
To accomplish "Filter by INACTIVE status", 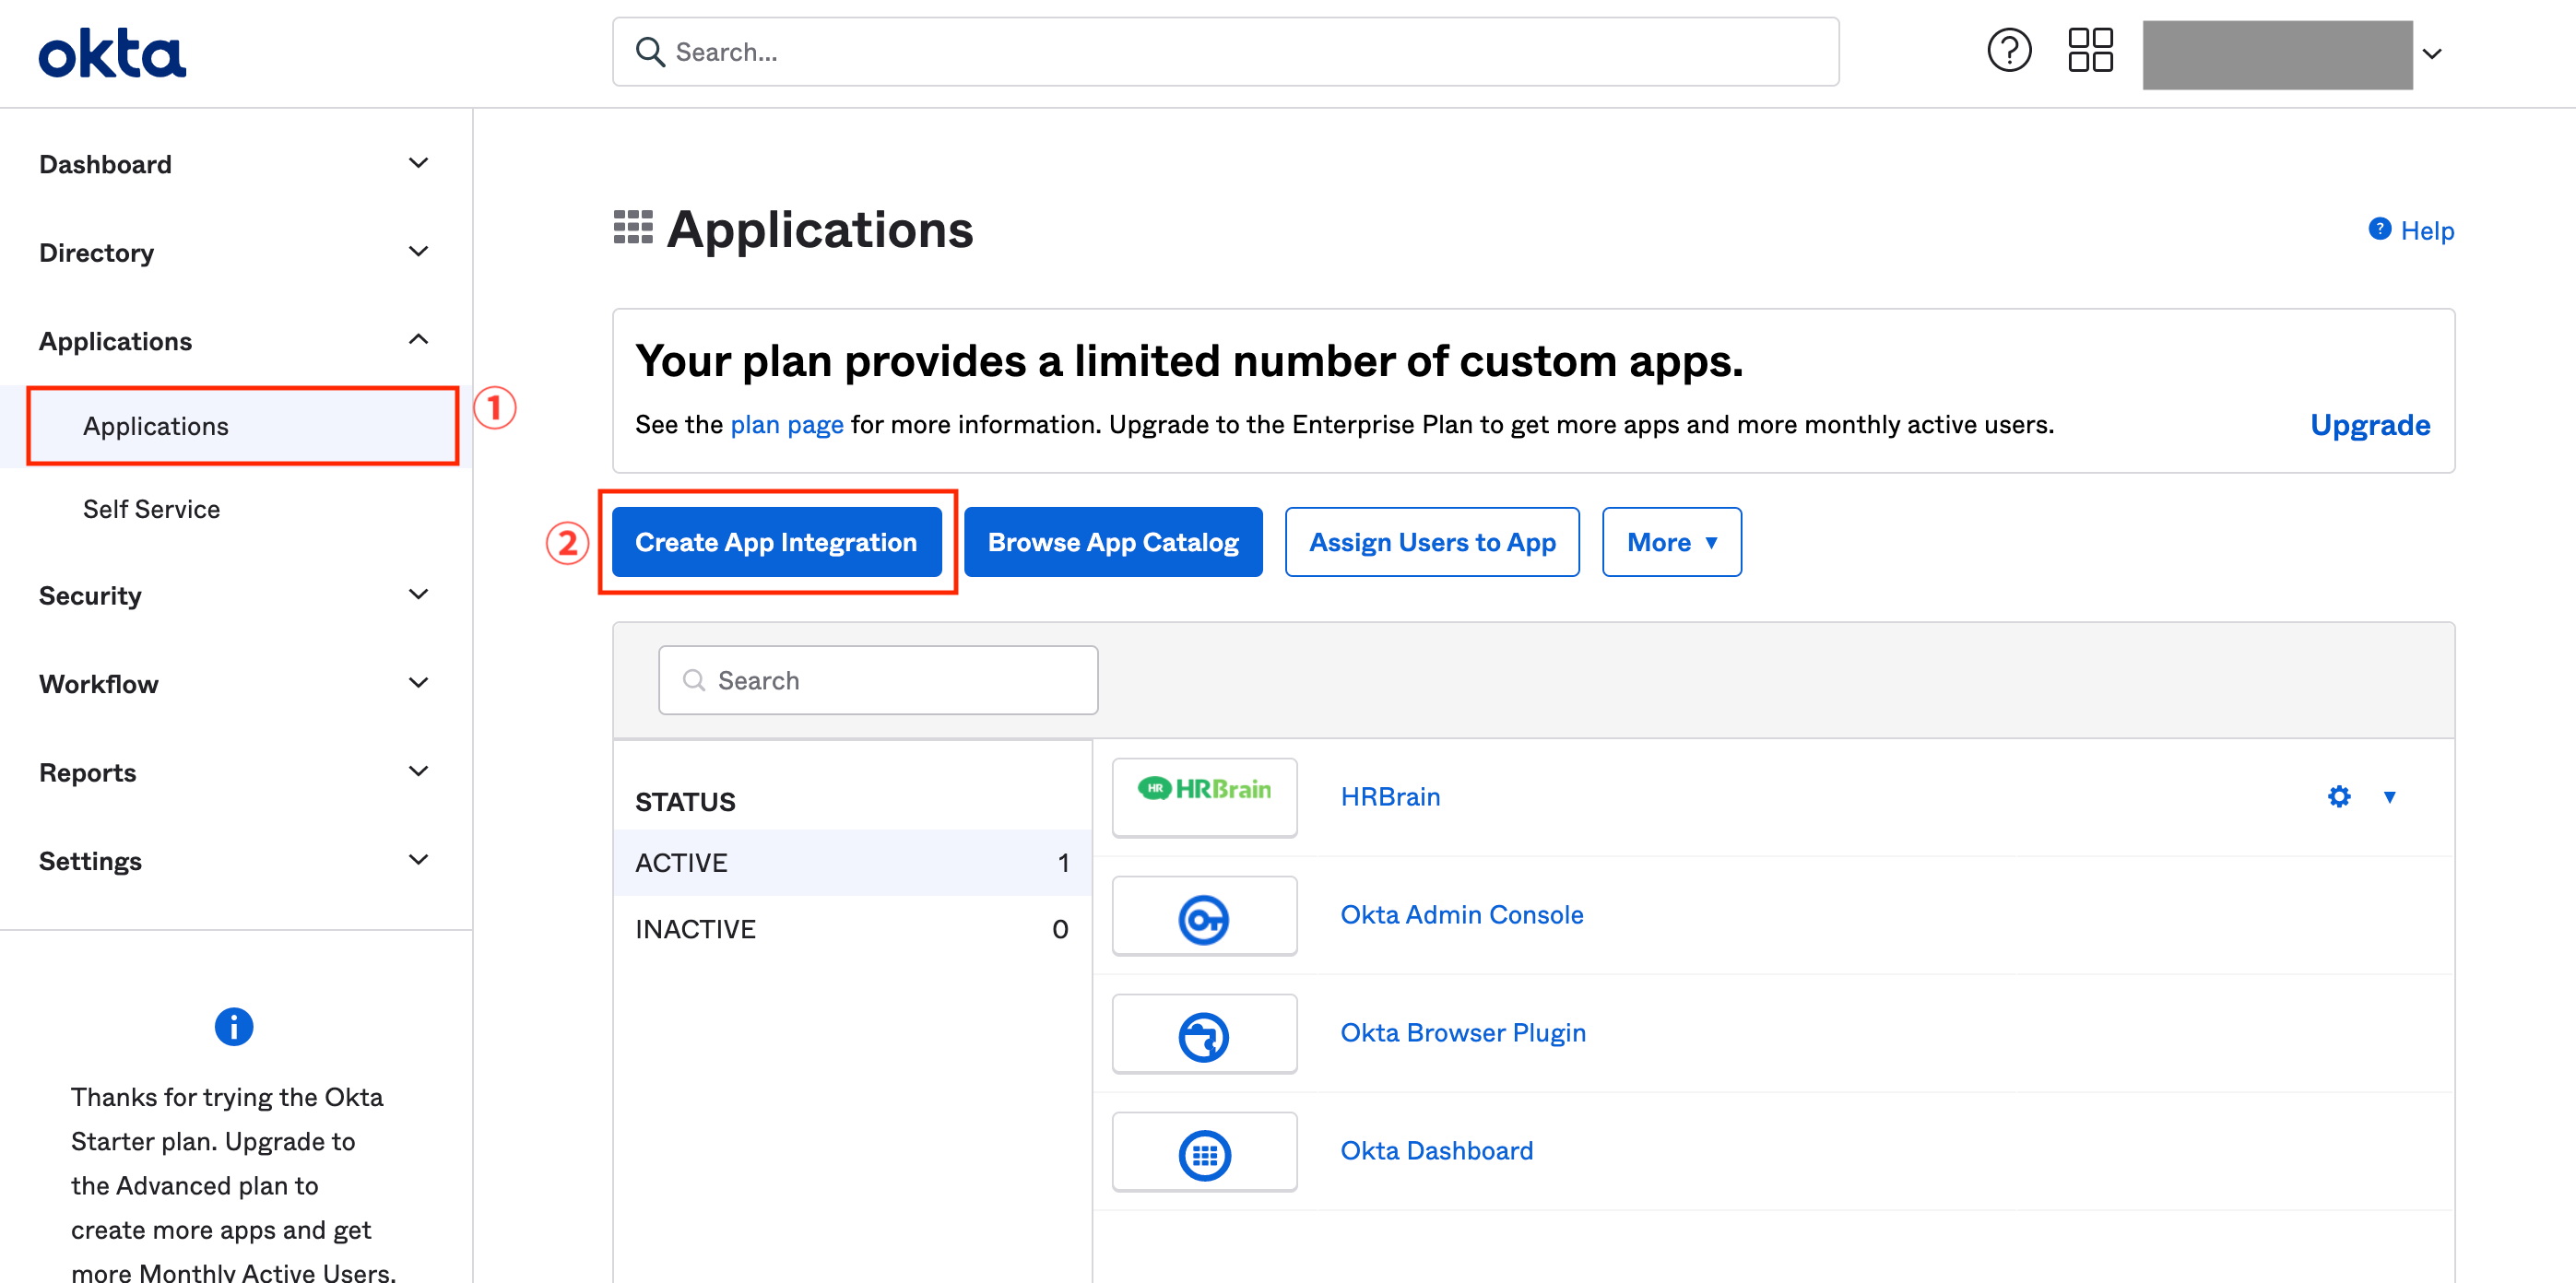I will pyautogui.click(x=852, y=929).
